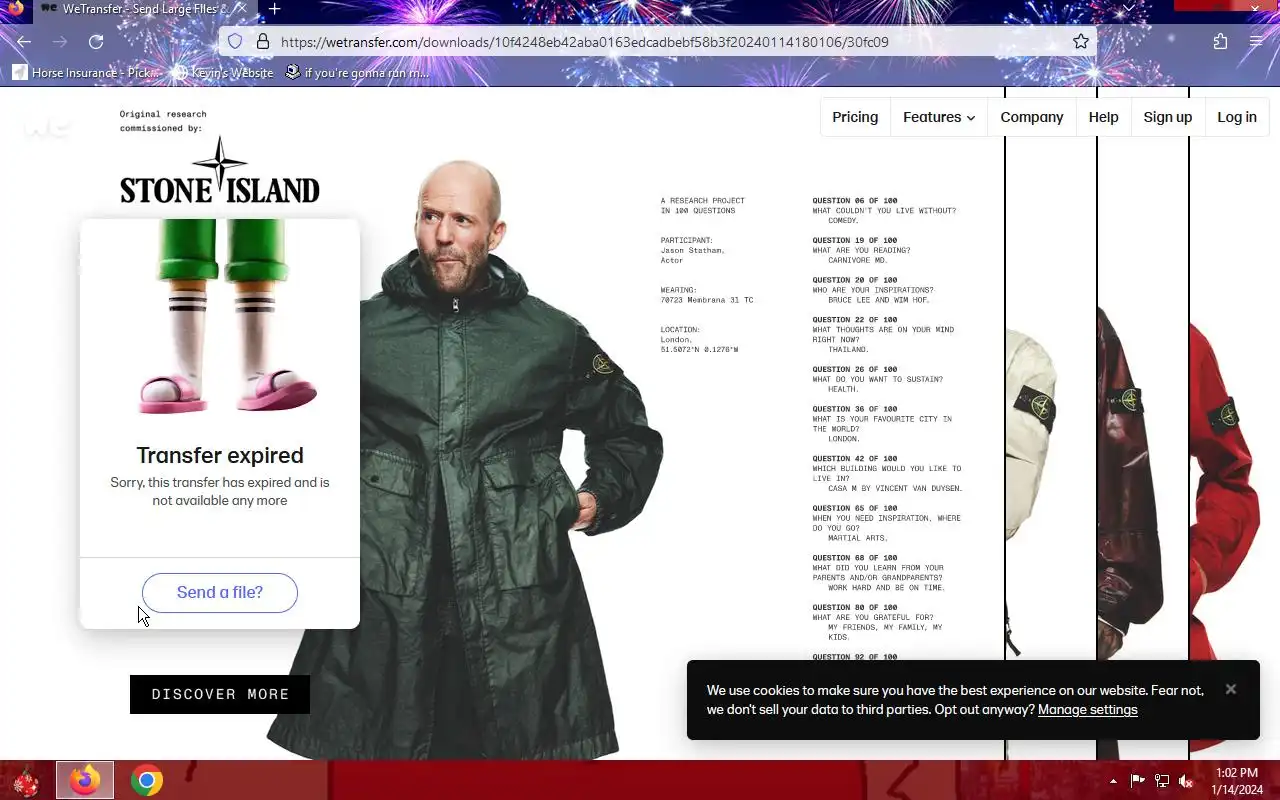Open the "if you're gonna ran m..." bookmark
The image size is (1280, 800).
(356, 73)
